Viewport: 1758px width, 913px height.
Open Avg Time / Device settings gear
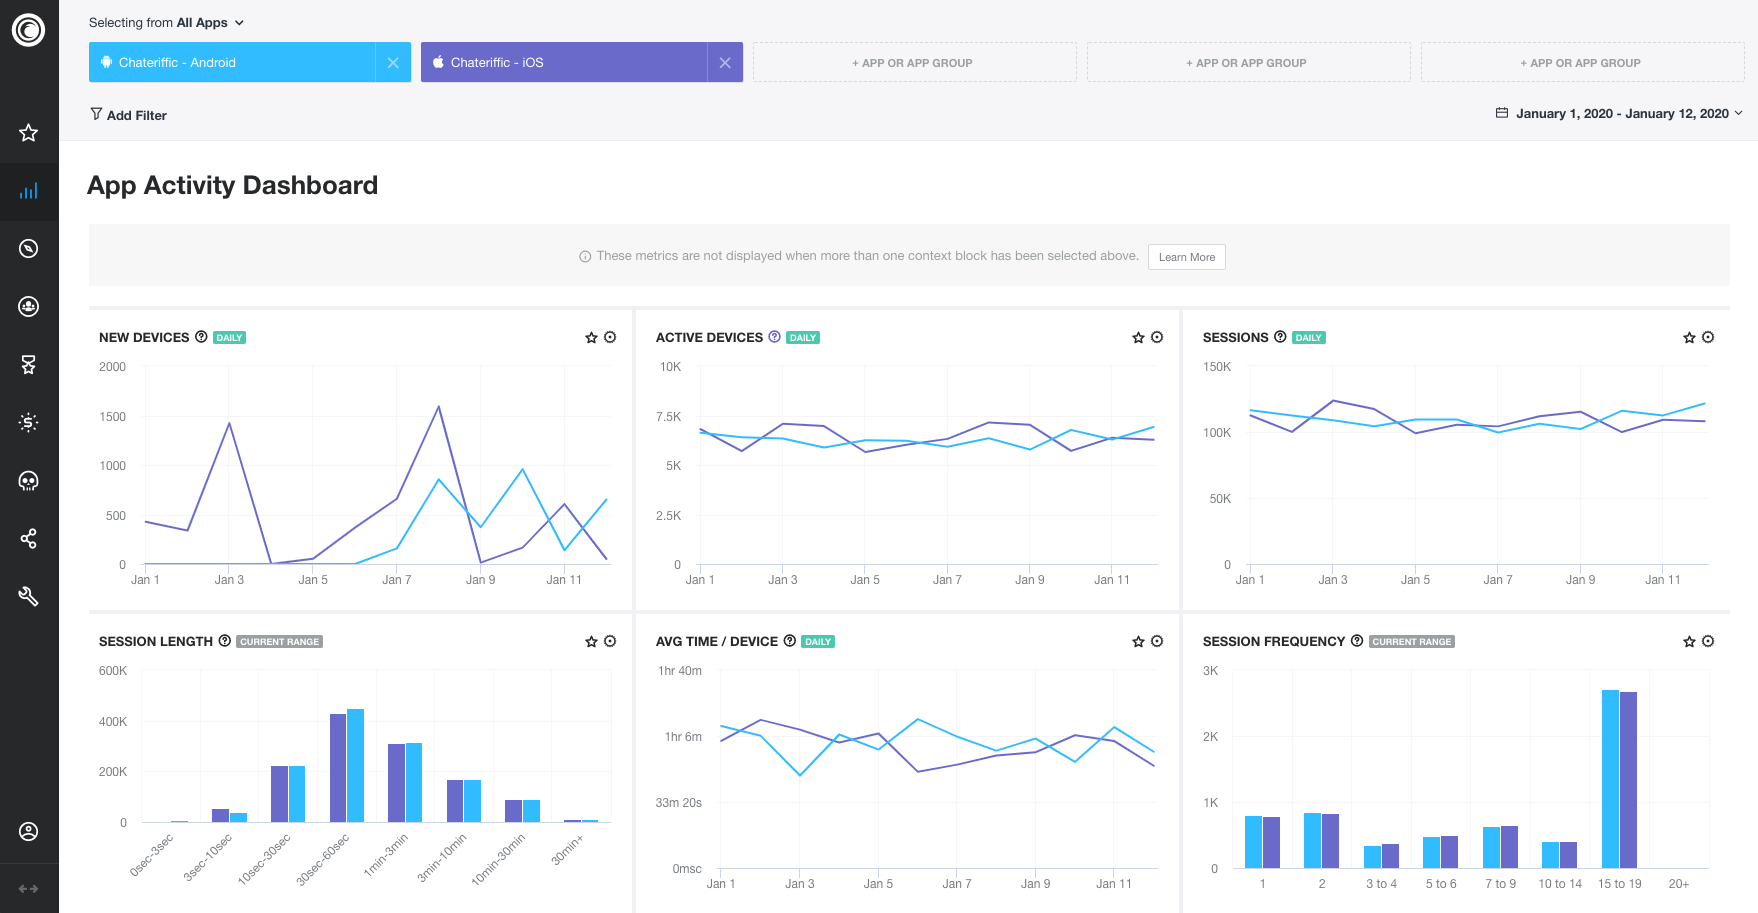pos(1157,642)
